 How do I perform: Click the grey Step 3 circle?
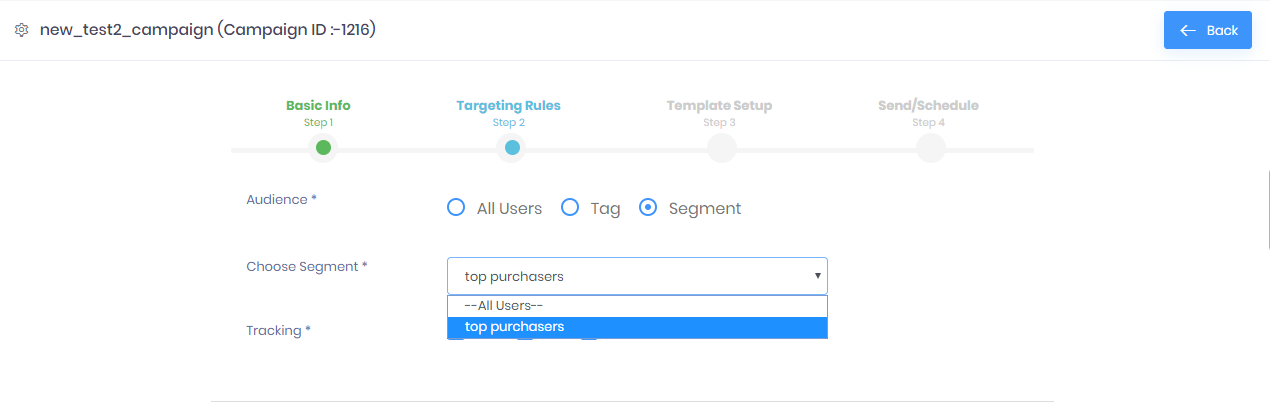tap(721, 148)
